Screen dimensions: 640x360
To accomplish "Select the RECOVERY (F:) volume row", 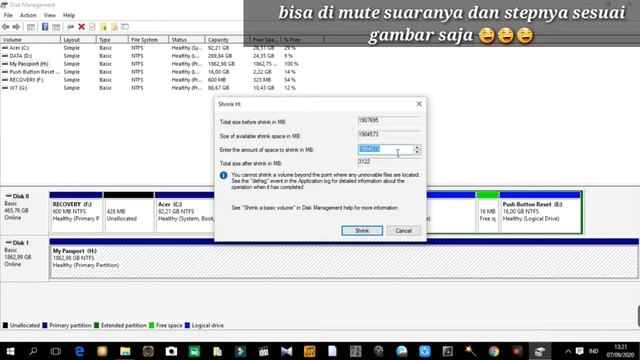I will tap(150, 80).
